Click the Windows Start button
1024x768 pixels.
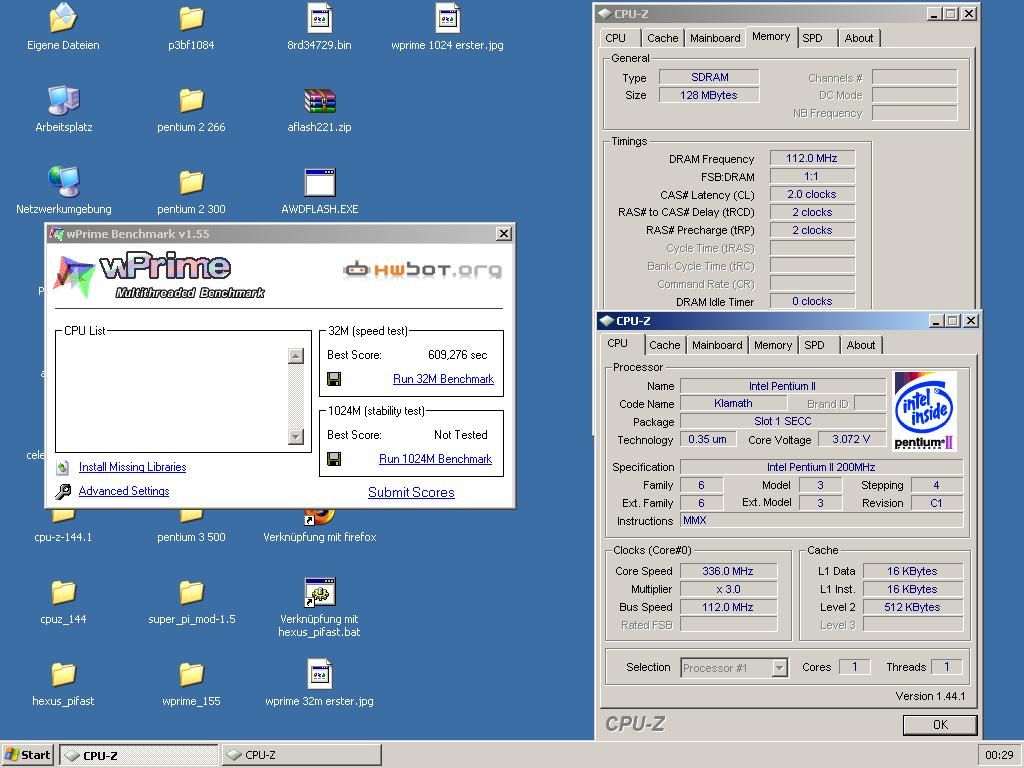27,755
